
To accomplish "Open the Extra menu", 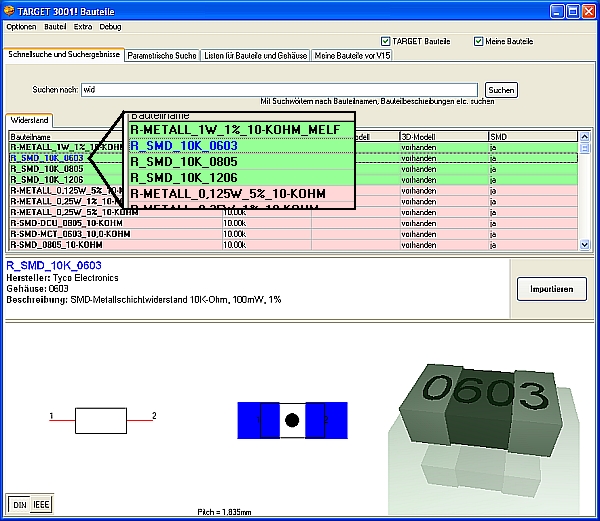I will [83, 26].
